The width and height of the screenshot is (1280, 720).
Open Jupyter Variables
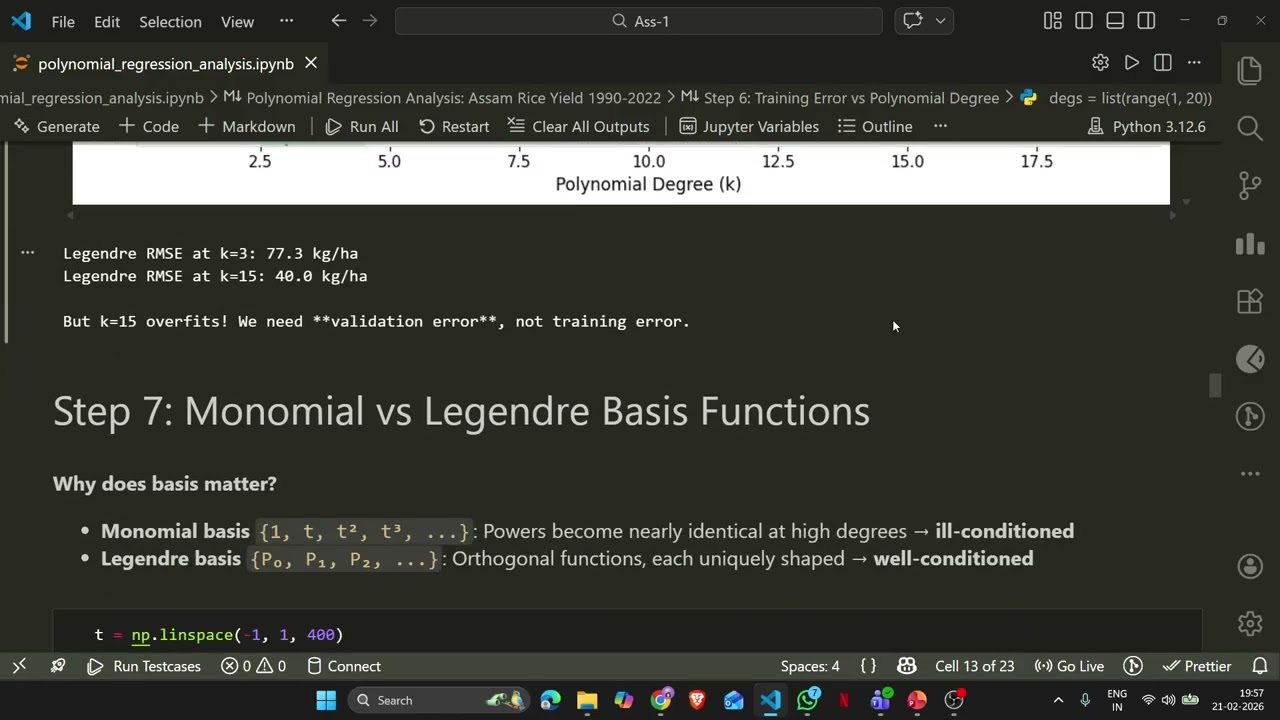pyautogui.click(x=749, y=126)
